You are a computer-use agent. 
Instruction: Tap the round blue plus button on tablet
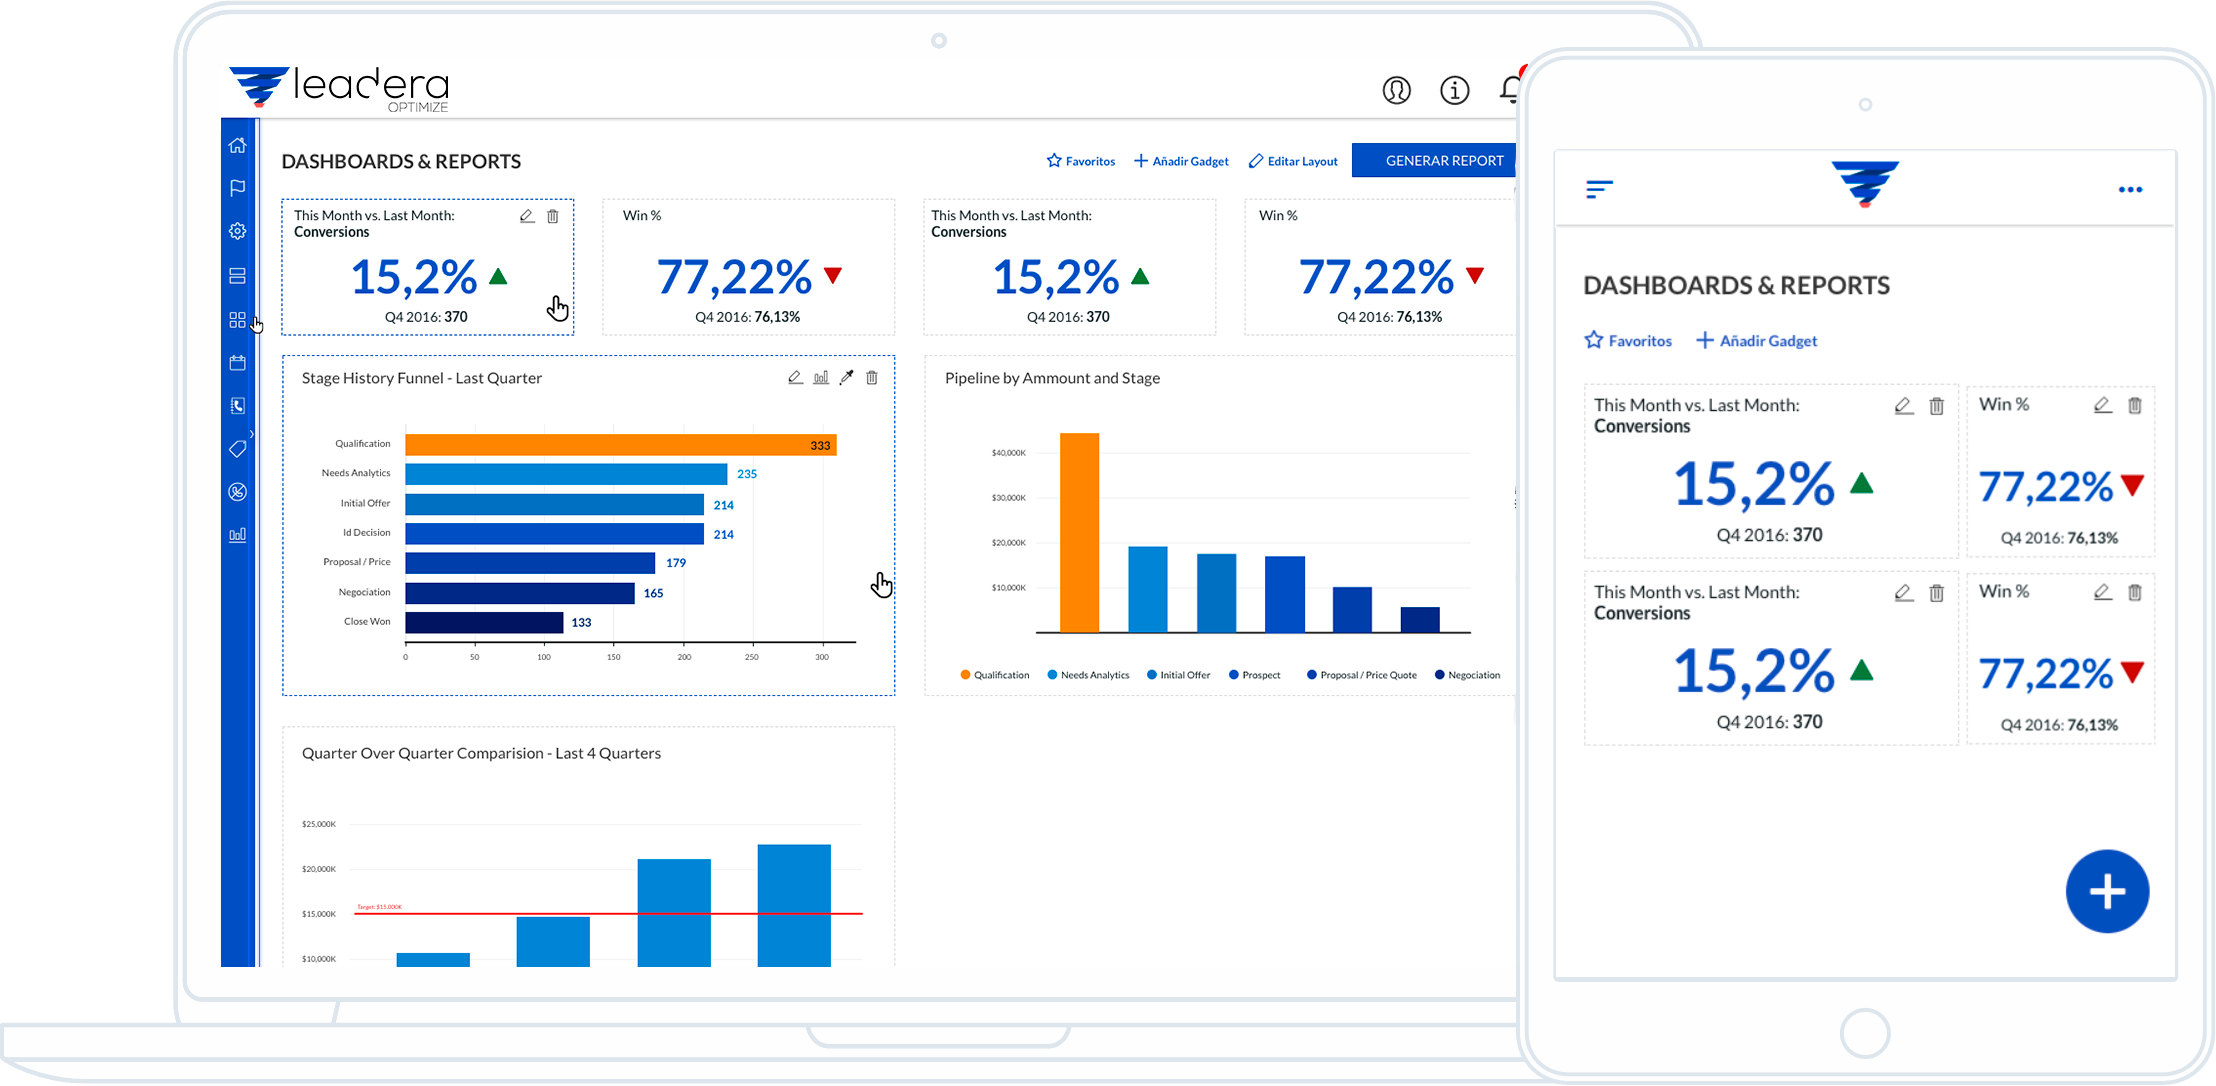[x=2107, y=891]
